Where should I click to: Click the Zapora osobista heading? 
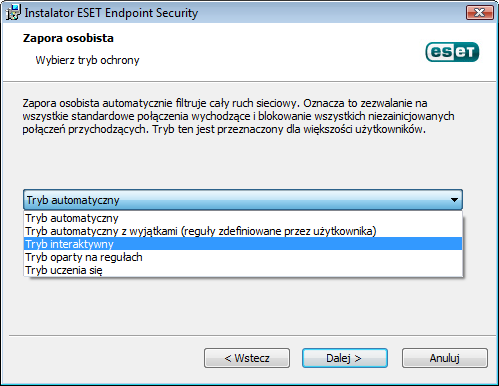(x=68, y=38)
